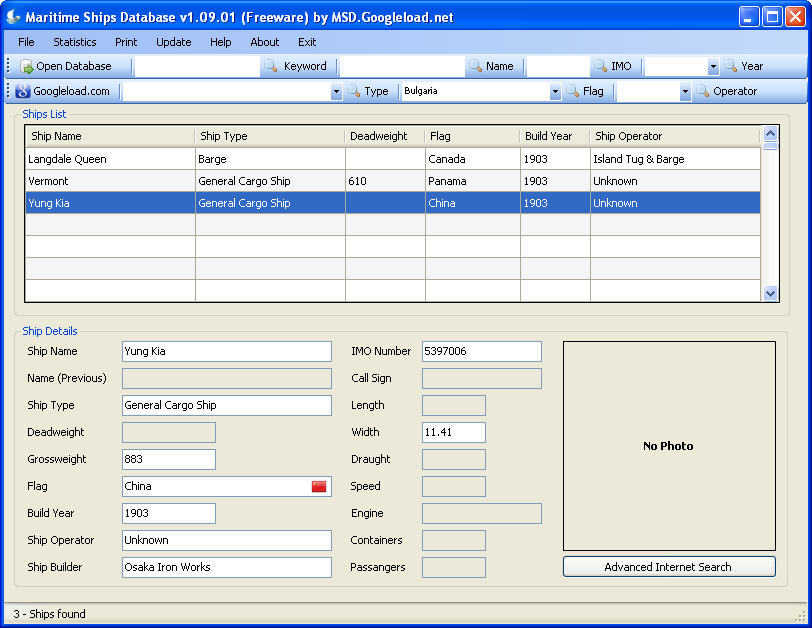Open the Update menu

(173, 42)
